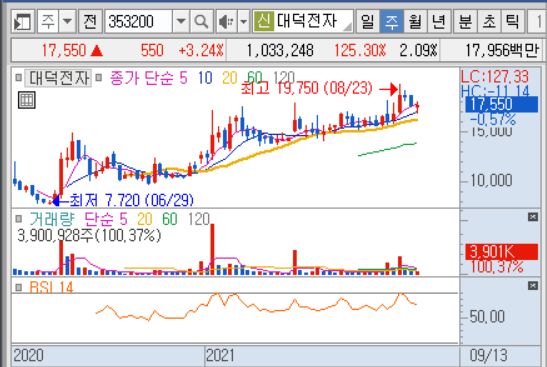Click the red 3,901K volume axis tag

(501, 251)
